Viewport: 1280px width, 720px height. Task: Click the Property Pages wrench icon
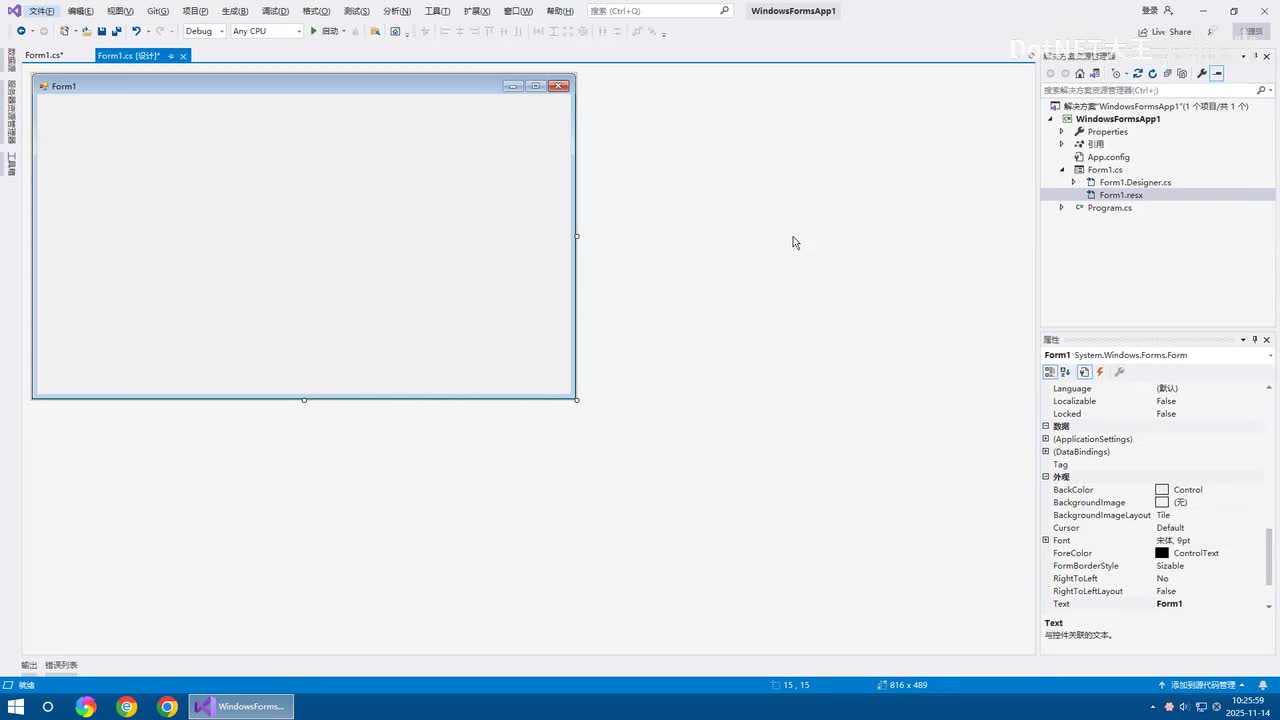[x=1119, y=372]
